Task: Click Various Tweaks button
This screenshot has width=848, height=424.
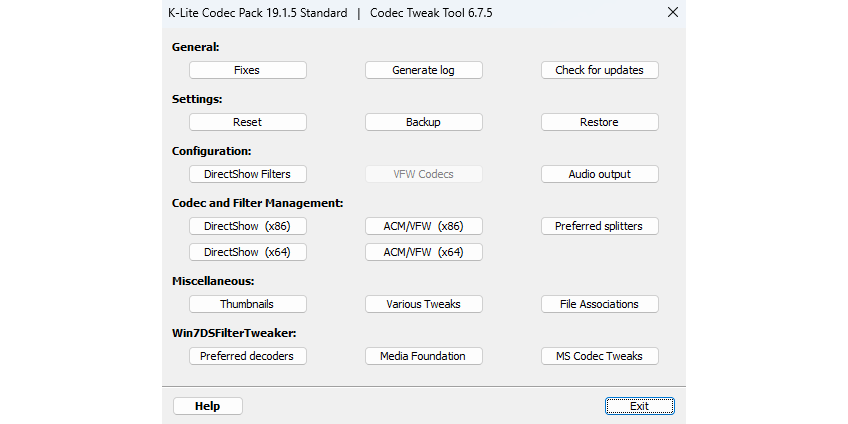Action: click(423, 304)
